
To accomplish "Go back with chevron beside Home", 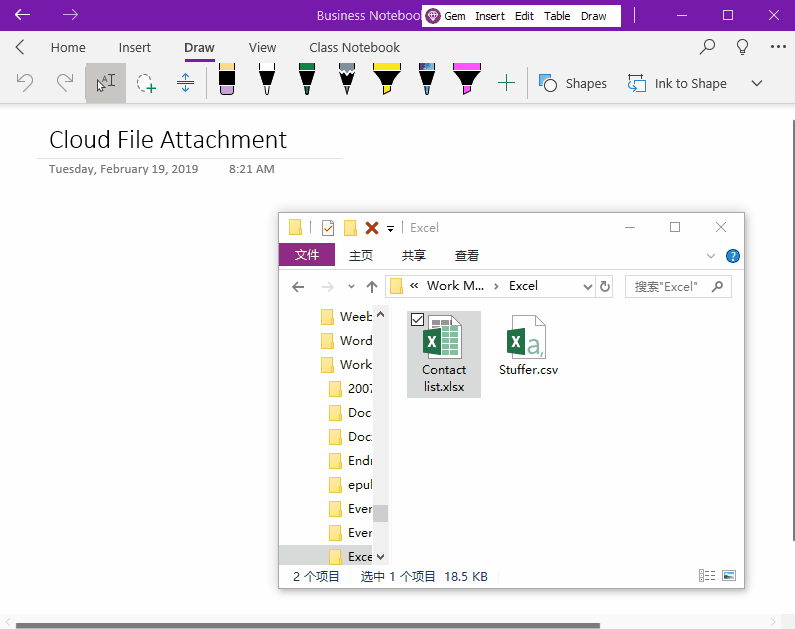I will click(x=20, y=47).
